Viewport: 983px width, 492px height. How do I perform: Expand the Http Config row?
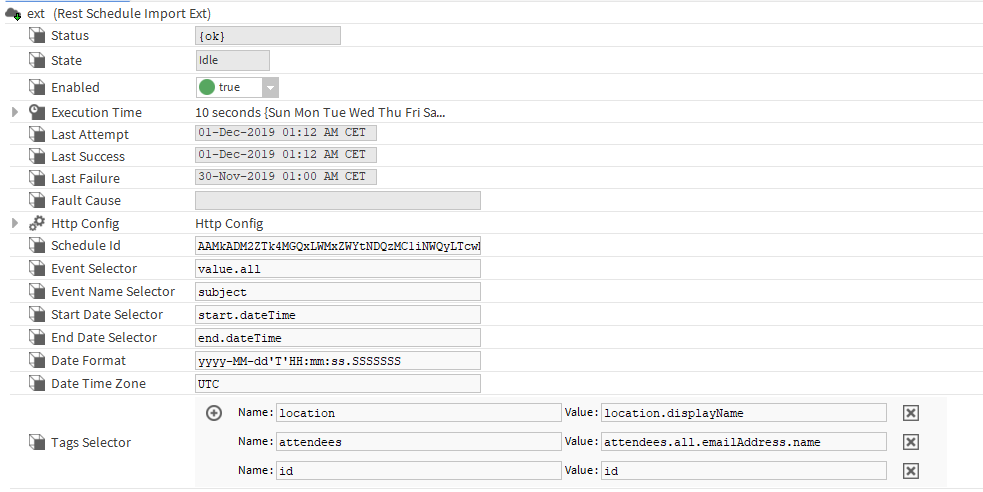tap(15, 223)
